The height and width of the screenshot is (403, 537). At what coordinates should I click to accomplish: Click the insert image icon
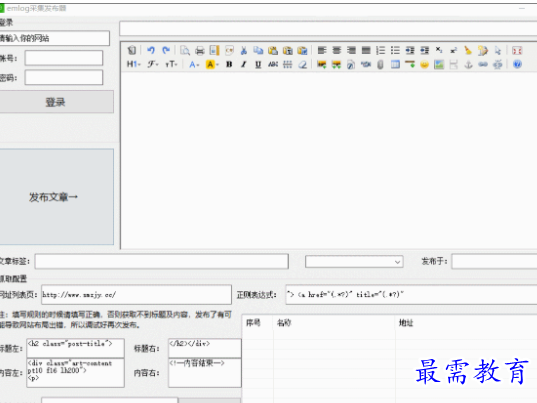tap(321, 64)
